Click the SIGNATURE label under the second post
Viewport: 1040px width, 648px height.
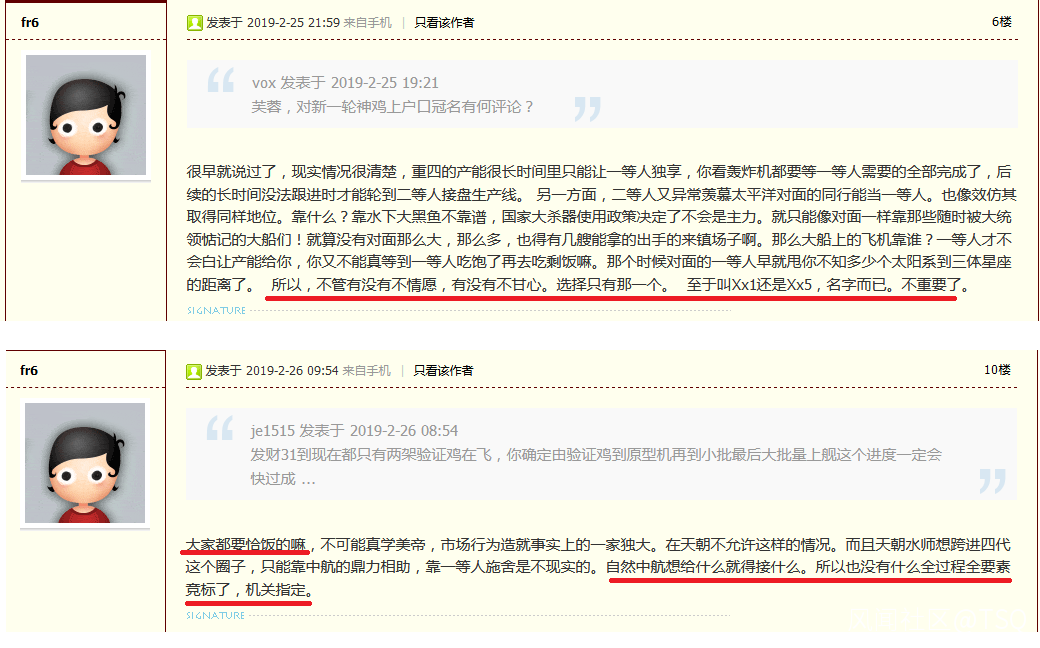pyautogui.click(x=216, y=616)
